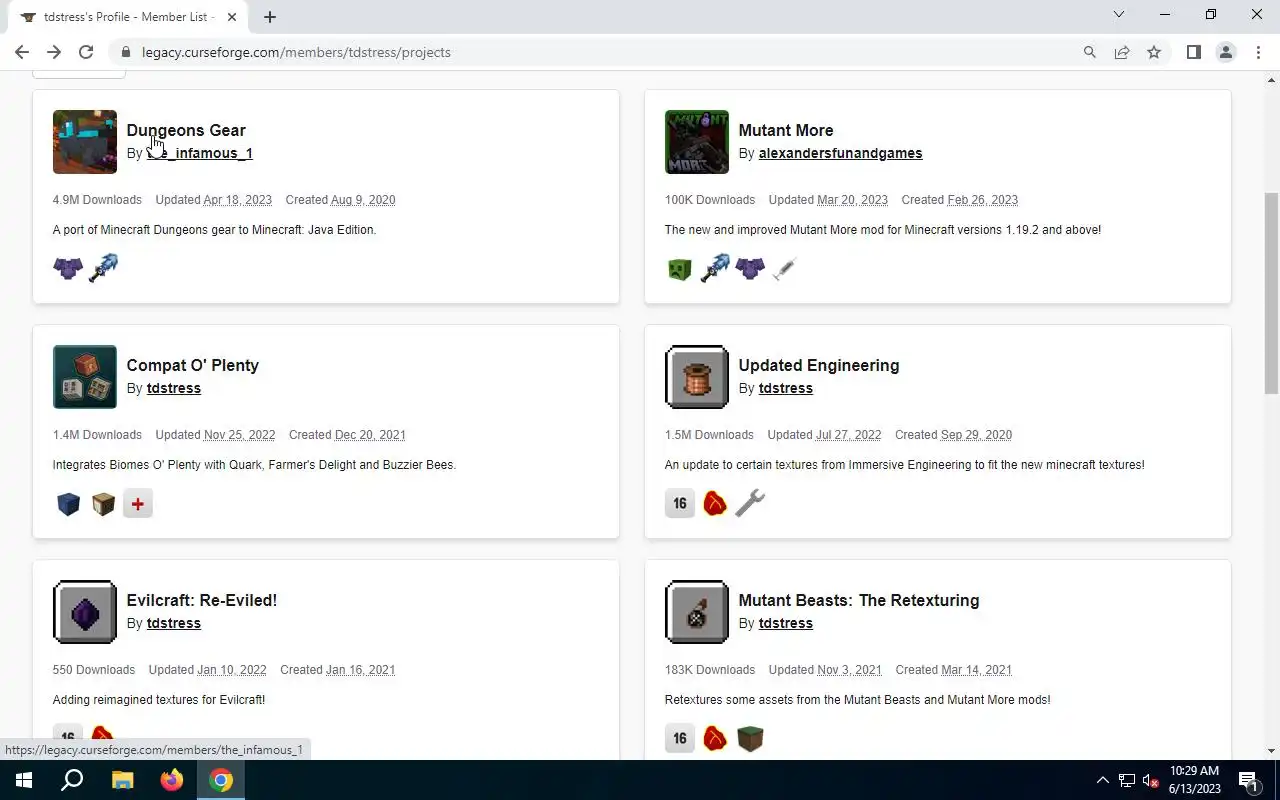Click the 16x icon under Updated Engineering
Screen dimensions: 1280x800
[x=680, y=503]
